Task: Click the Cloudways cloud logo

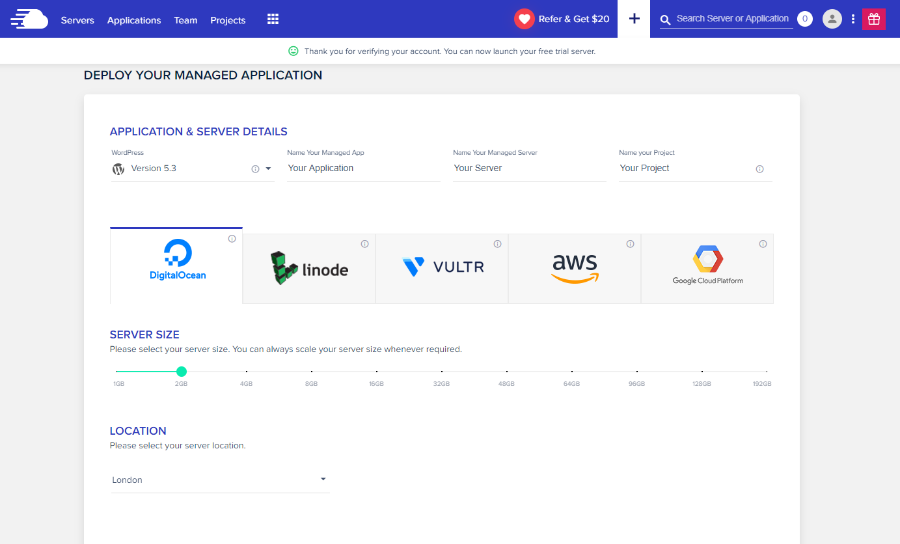Action: click(x=29, y=19)
